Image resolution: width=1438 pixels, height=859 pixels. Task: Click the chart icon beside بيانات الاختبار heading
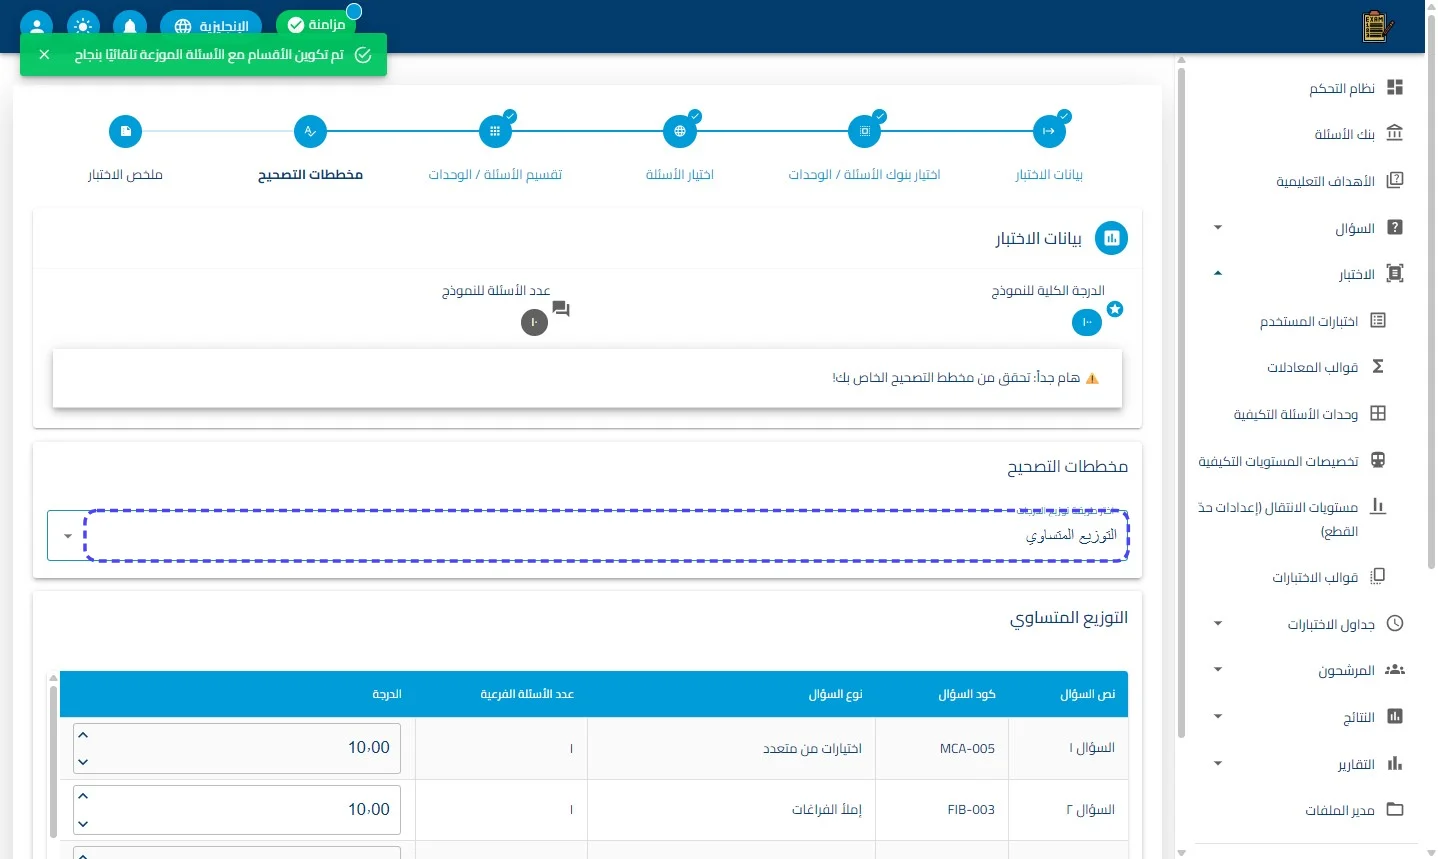coord(1111,238)
